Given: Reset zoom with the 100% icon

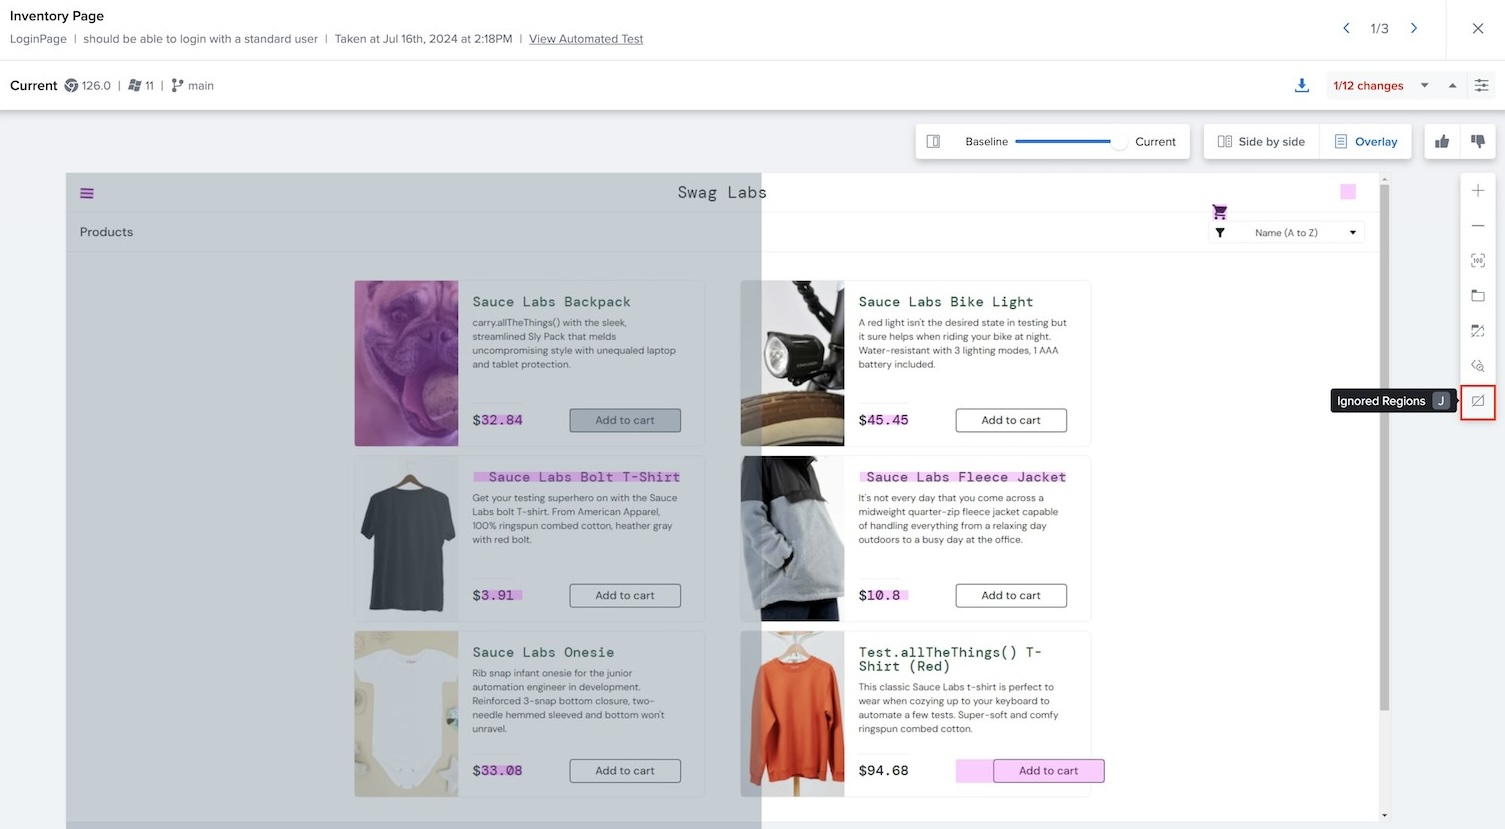Looking at the screenshot, I should click(1478, 261).
